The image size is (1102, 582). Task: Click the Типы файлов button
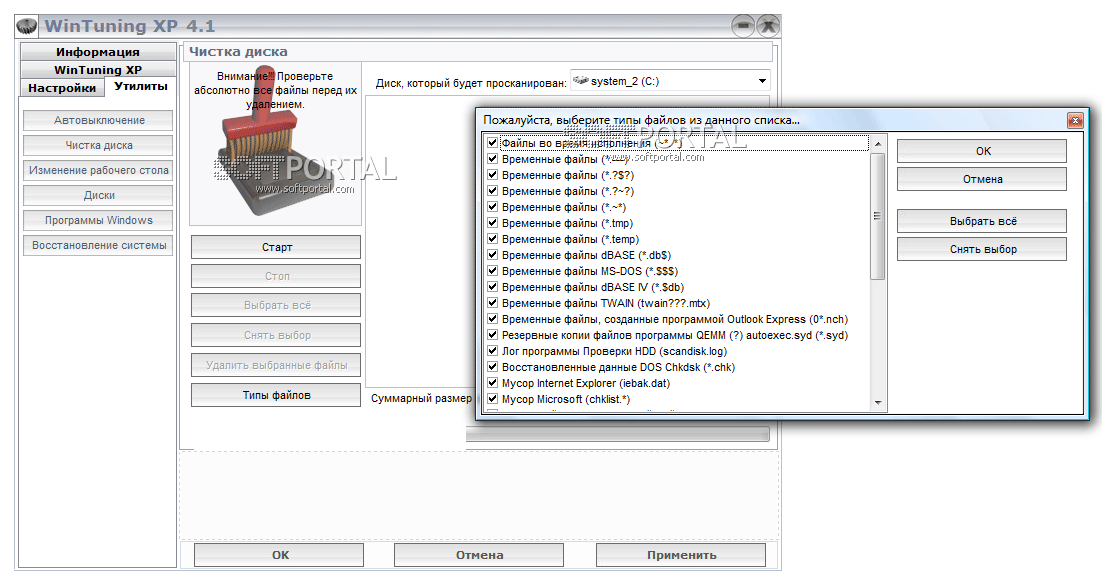pyautogui.click(x=276, y=395)
